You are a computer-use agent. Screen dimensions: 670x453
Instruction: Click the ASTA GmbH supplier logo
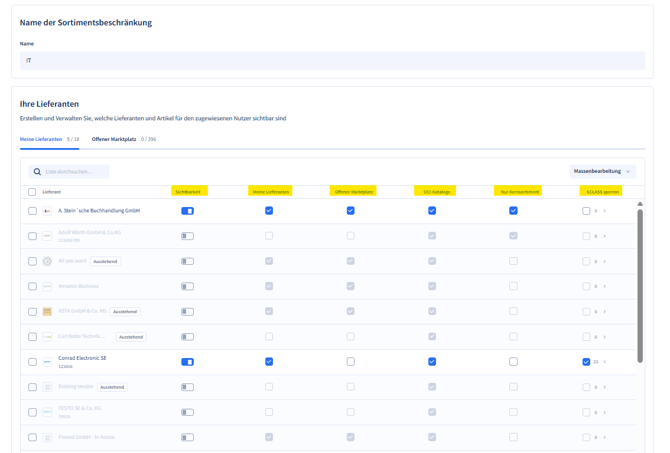point(47,312)
